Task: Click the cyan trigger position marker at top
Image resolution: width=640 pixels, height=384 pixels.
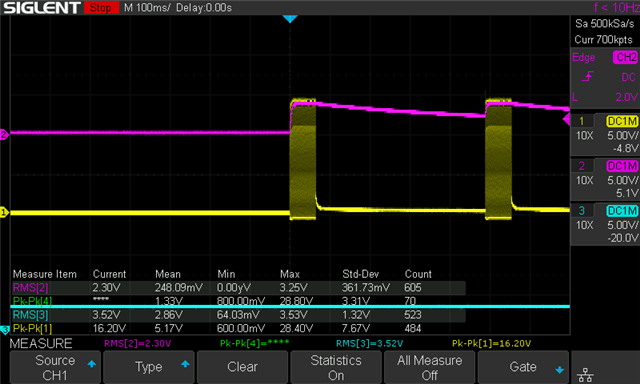Action: (x=290, y=19)
